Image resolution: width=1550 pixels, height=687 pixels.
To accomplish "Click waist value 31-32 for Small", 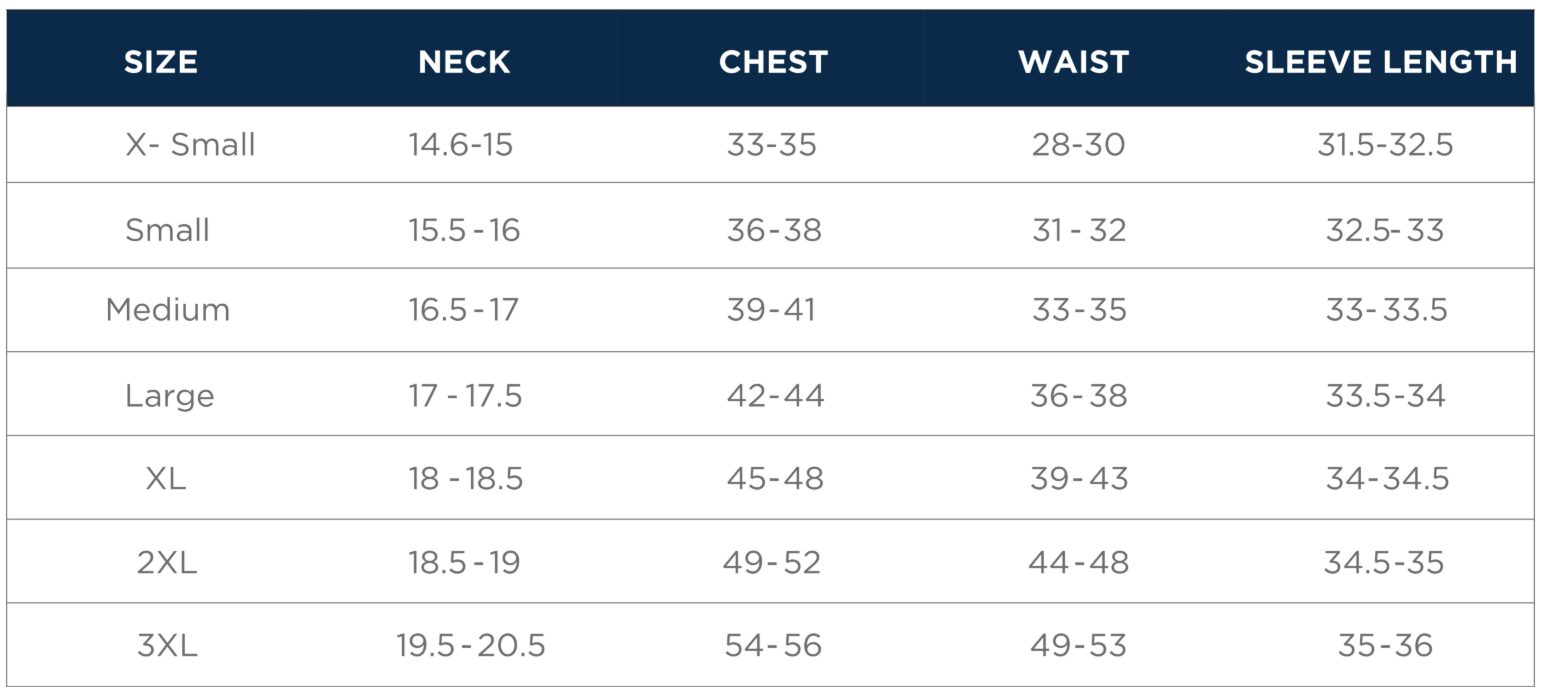I will [x=1079, y=230].
